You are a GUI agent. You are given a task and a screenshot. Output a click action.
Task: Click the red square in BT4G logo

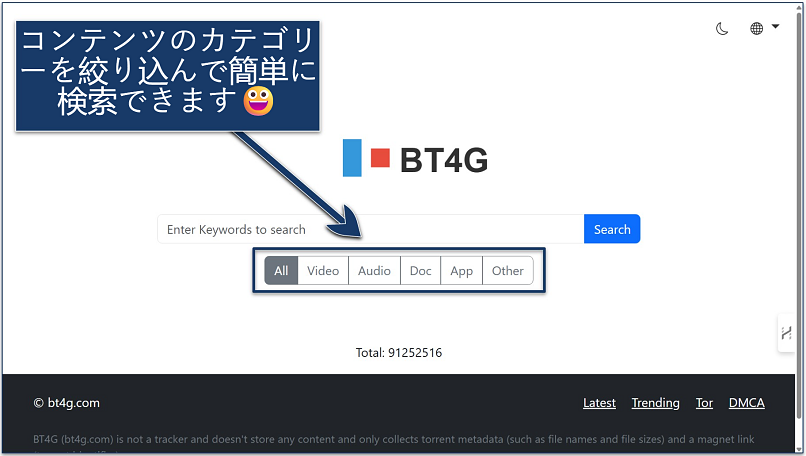(x=380, y=158)
